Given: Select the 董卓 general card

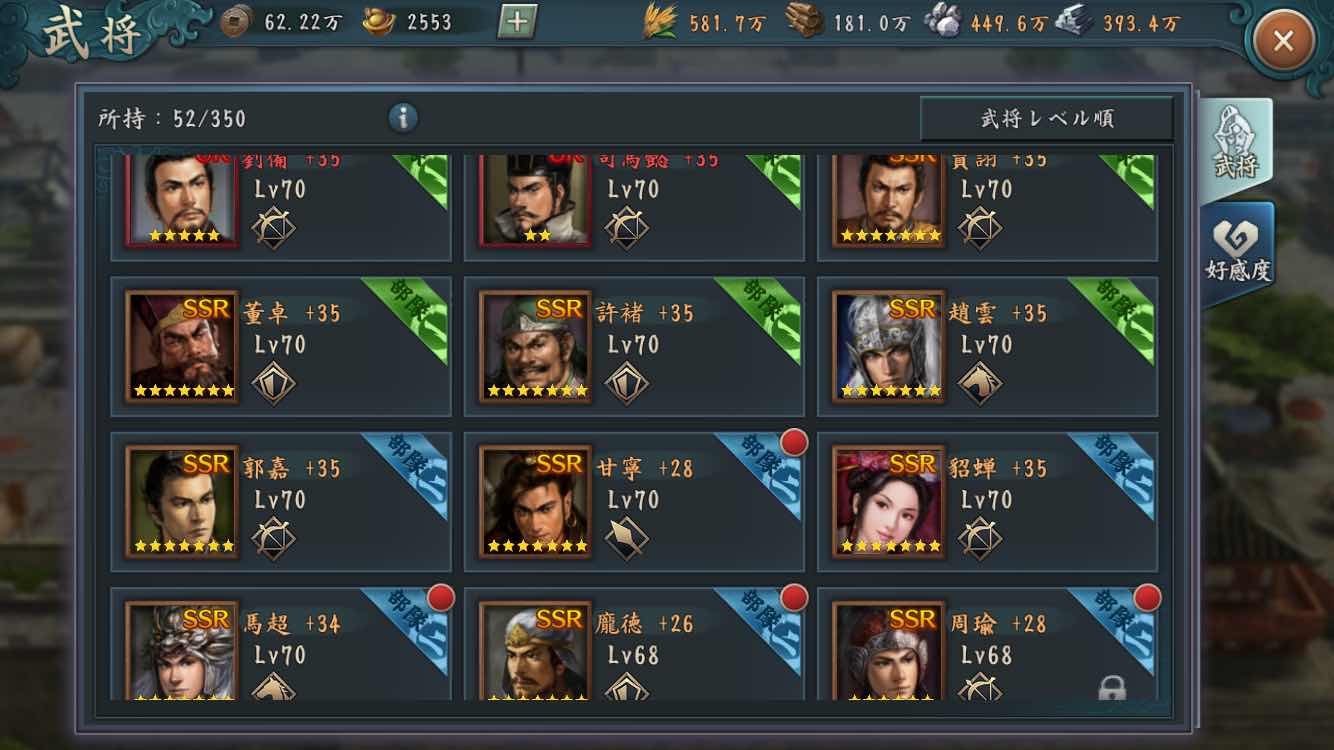Looking at the screenshot, I should (281, 346).
